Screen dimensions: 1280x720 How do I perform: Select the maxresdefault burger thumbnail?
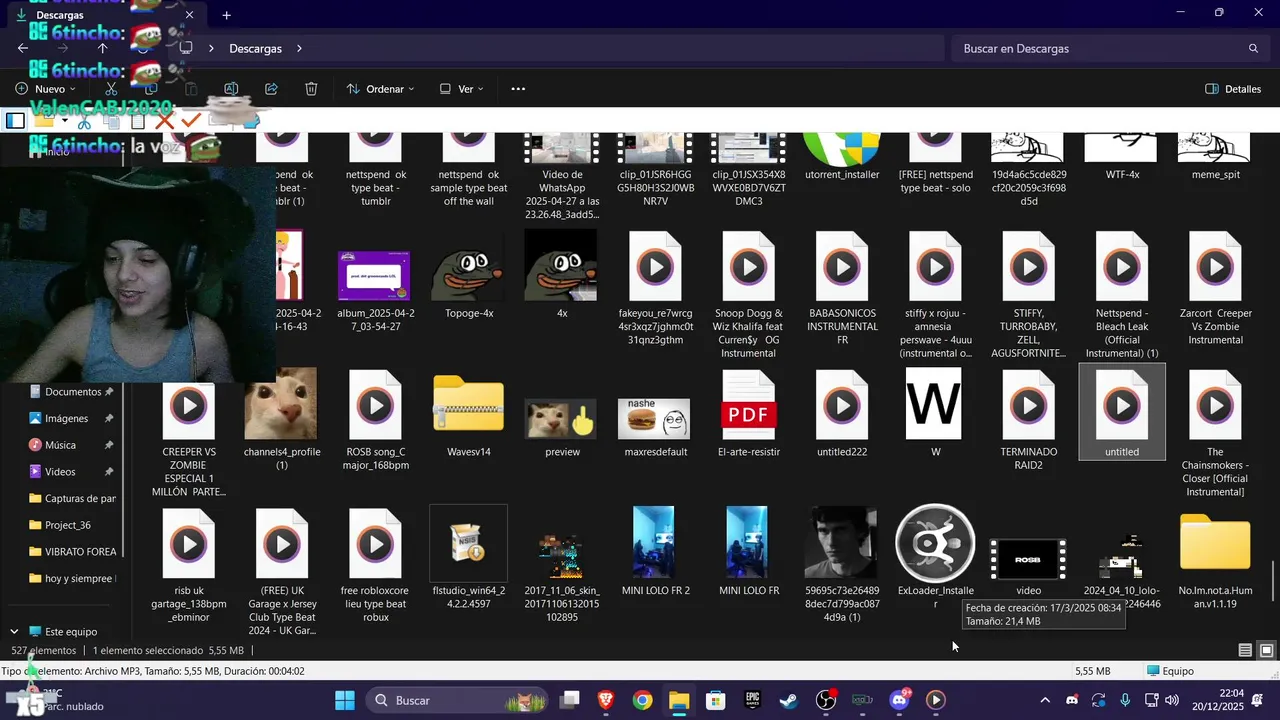(x=655, y=418)
